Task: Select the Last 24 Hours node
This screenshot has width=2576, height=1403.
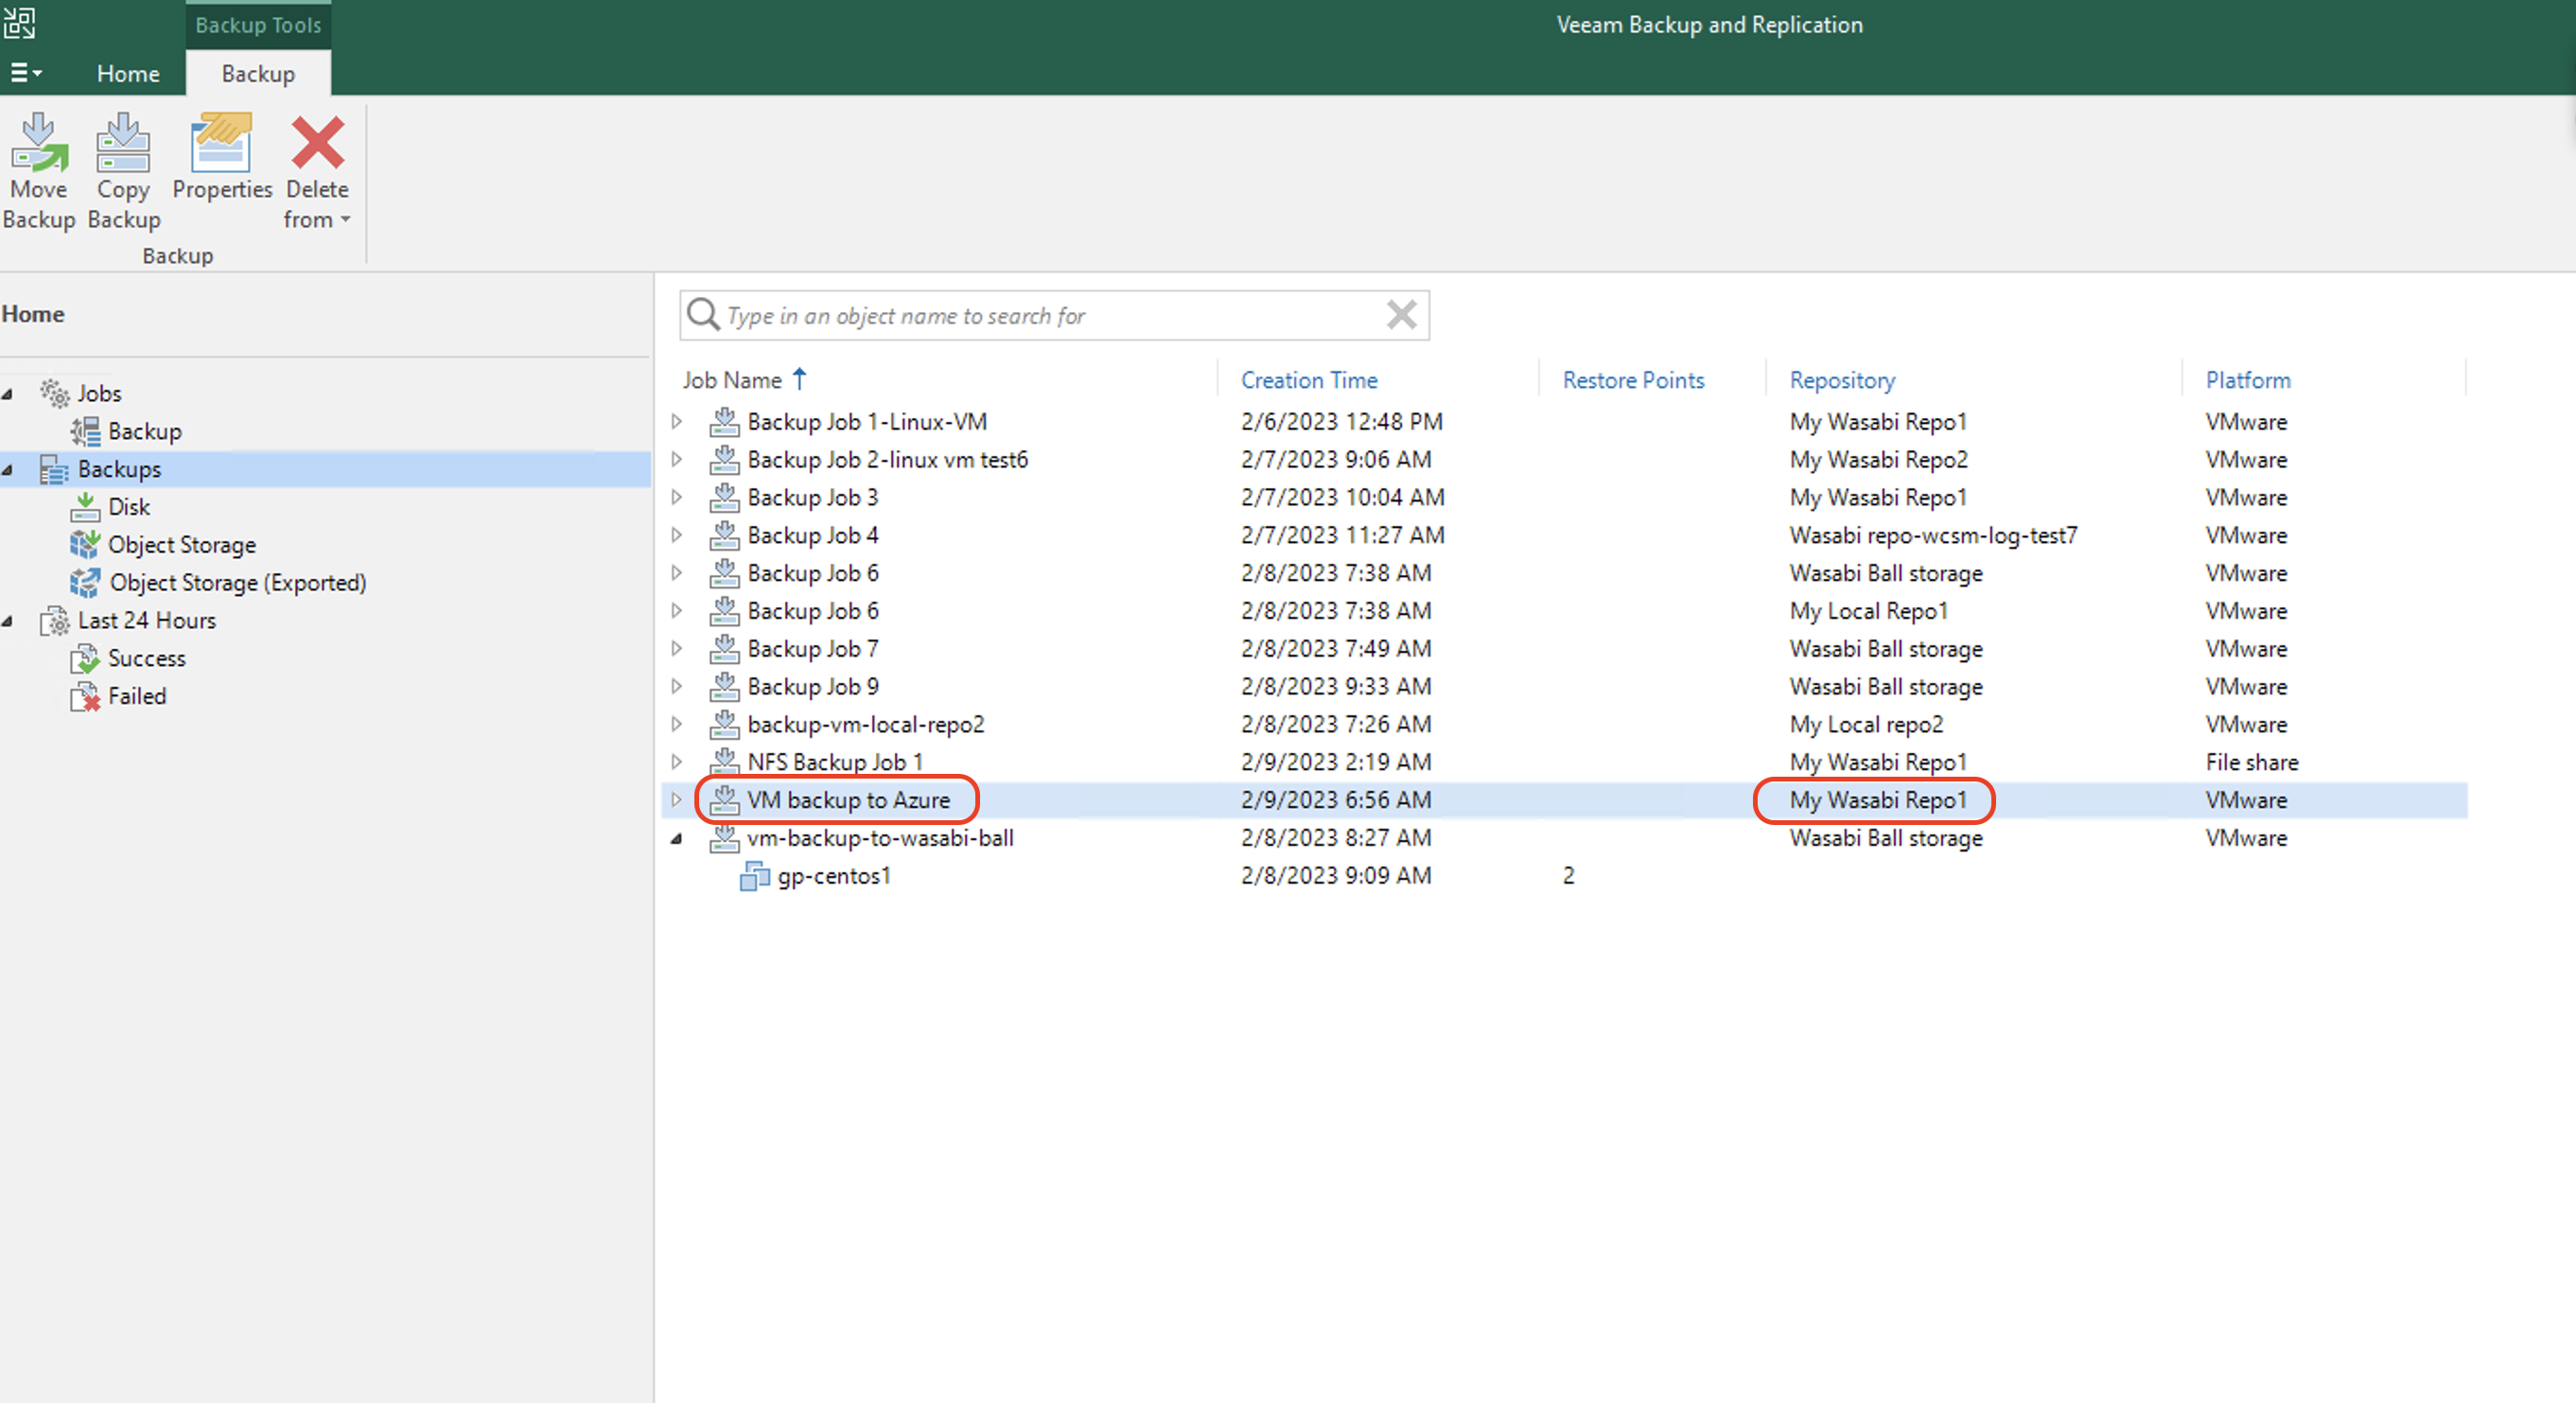Action: coord(146,621)
